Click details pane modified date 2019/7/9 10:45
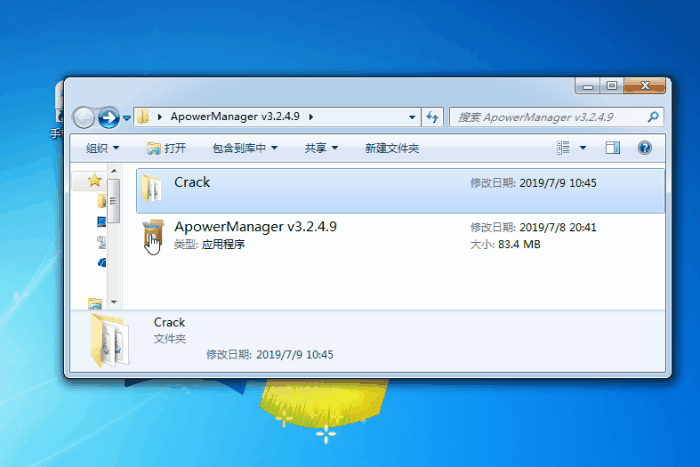Screen dimensions: 700x467 point(295,355)
